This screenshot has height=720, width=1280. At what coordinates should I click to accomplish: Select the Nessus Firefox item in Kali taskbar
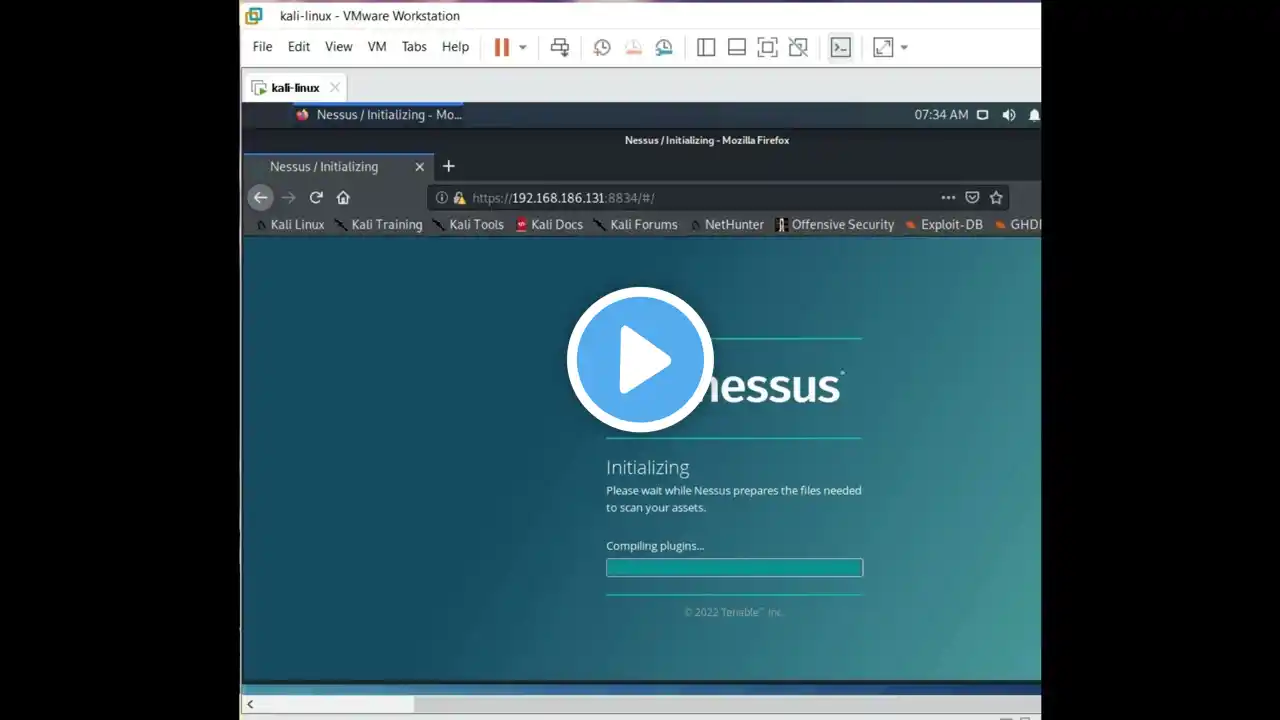point(378,115)
